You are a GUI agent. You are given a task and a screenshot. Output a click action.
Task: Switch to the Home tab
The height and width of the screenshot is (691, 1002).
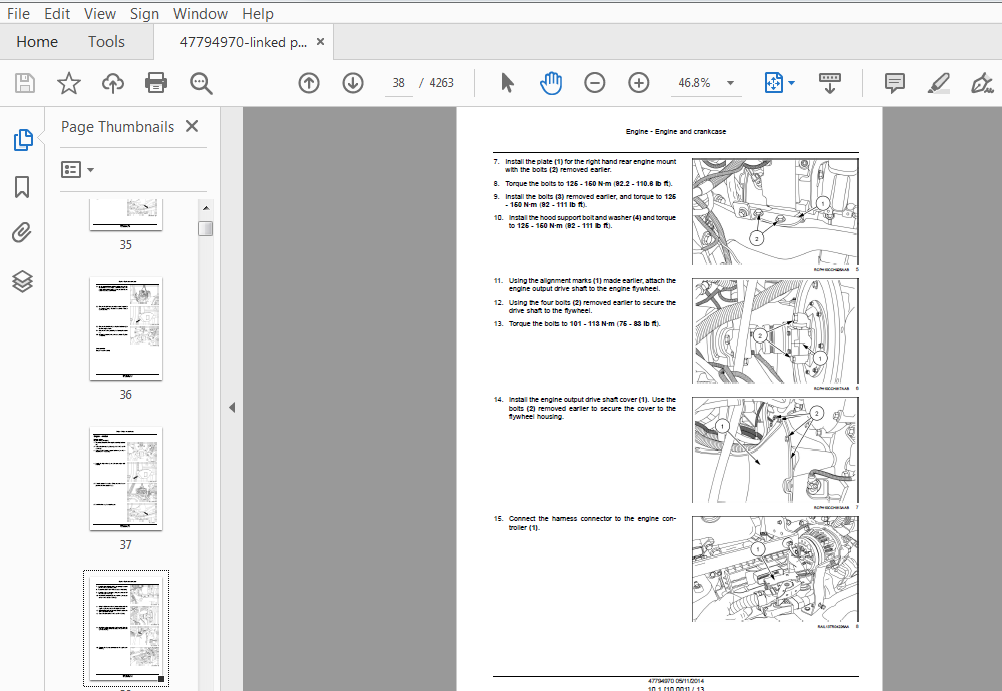click(x=37, y=42)
